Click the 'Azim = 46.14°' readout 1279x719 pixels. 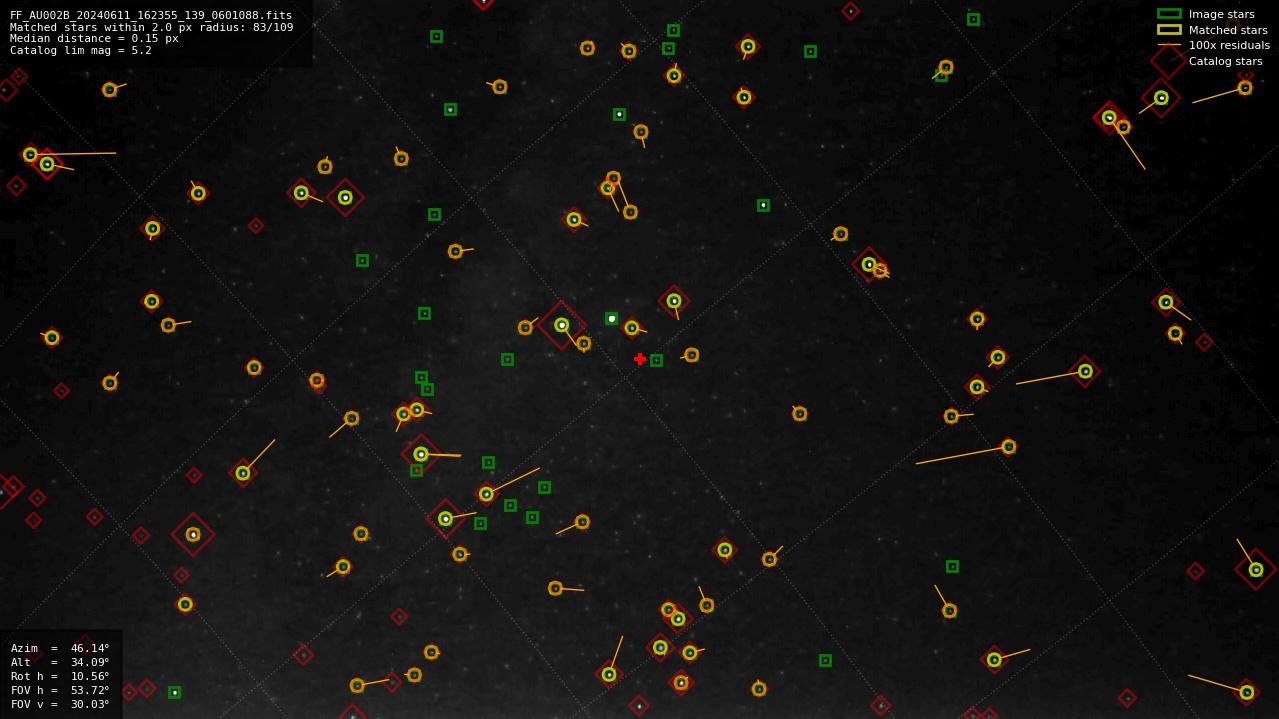[60, 648]
